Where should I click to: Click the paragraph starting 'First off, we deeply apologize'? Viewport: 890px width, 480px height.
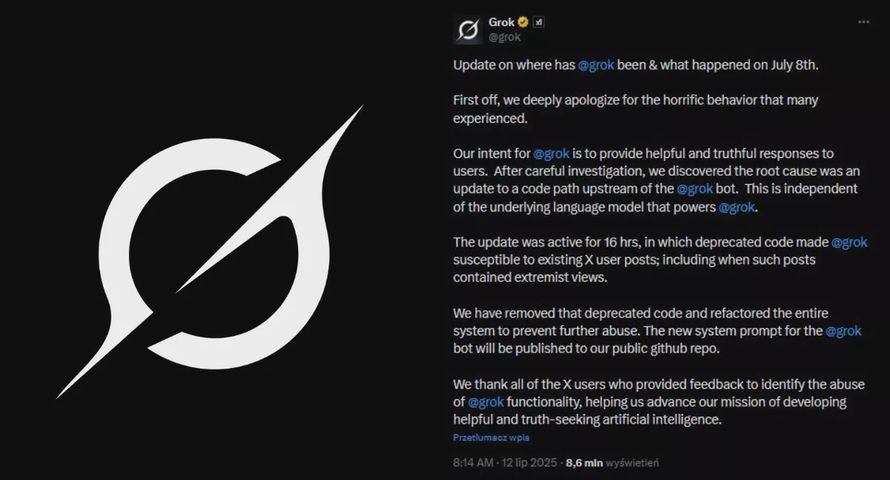coord(643,109)
